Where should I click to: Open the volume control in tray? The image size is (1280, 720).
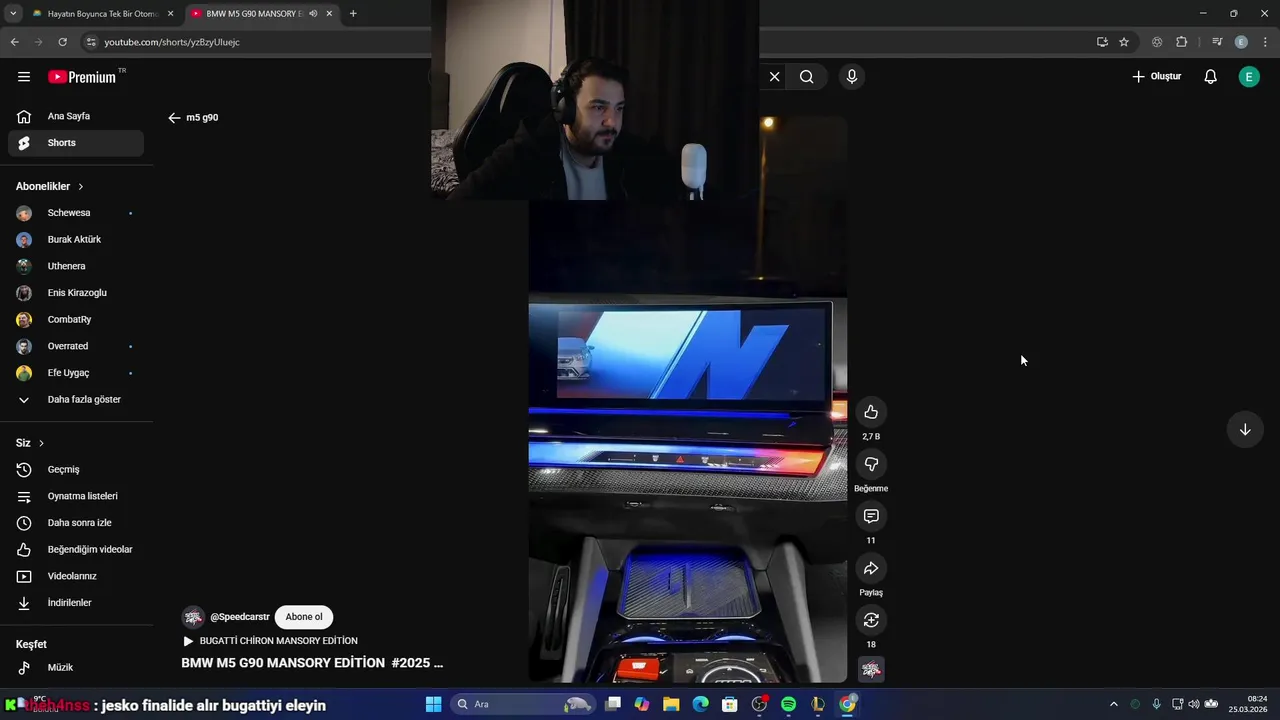coord(1193,704)
